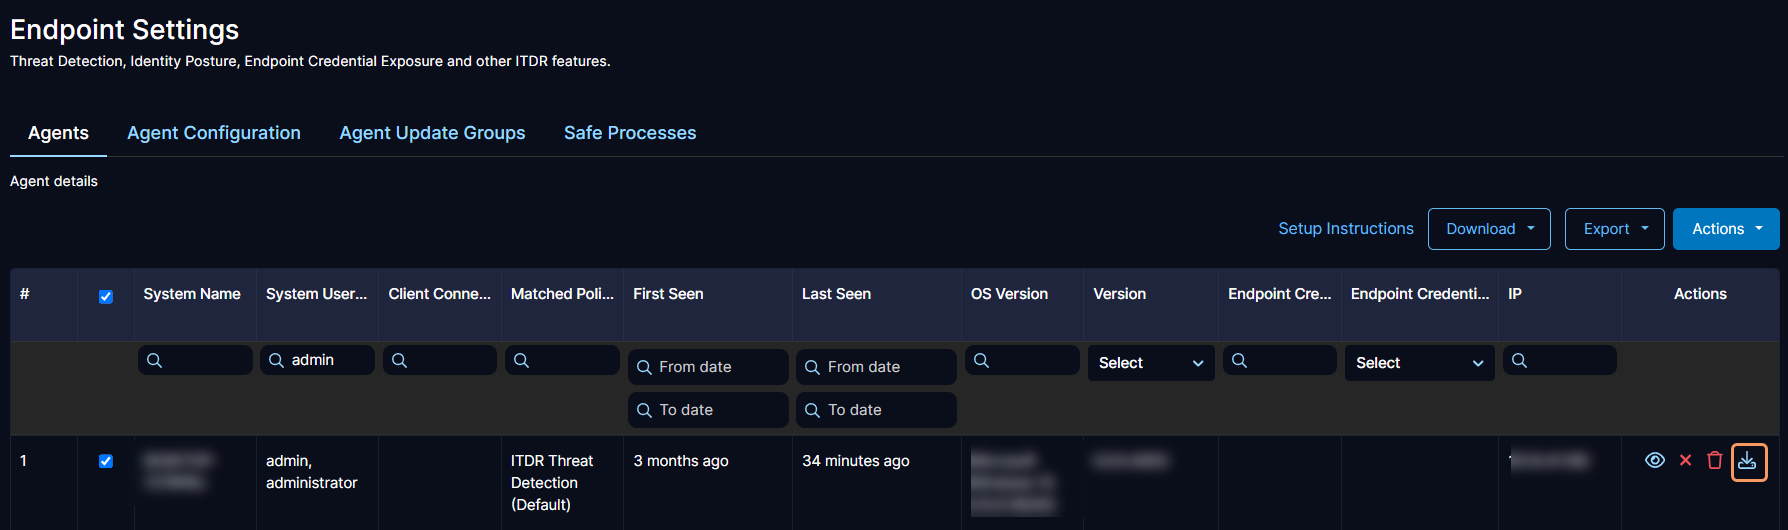1788x530 pixels.
Task: Toggle the select-all checkbox in table header
Action: (106, 296)
